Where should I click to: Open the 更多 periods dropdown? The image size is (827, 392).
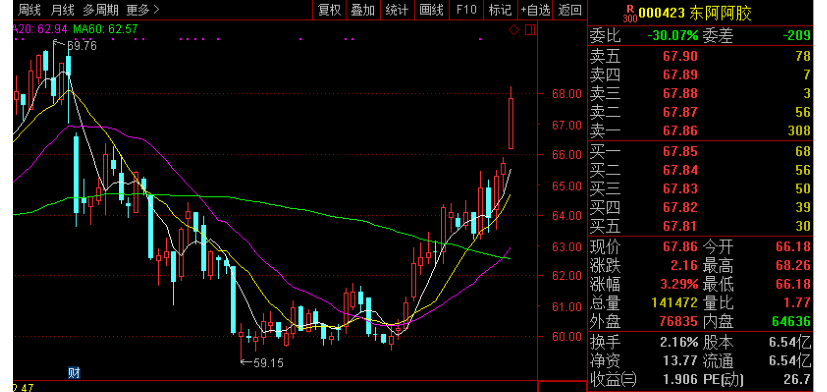click(x=142, y=9)
